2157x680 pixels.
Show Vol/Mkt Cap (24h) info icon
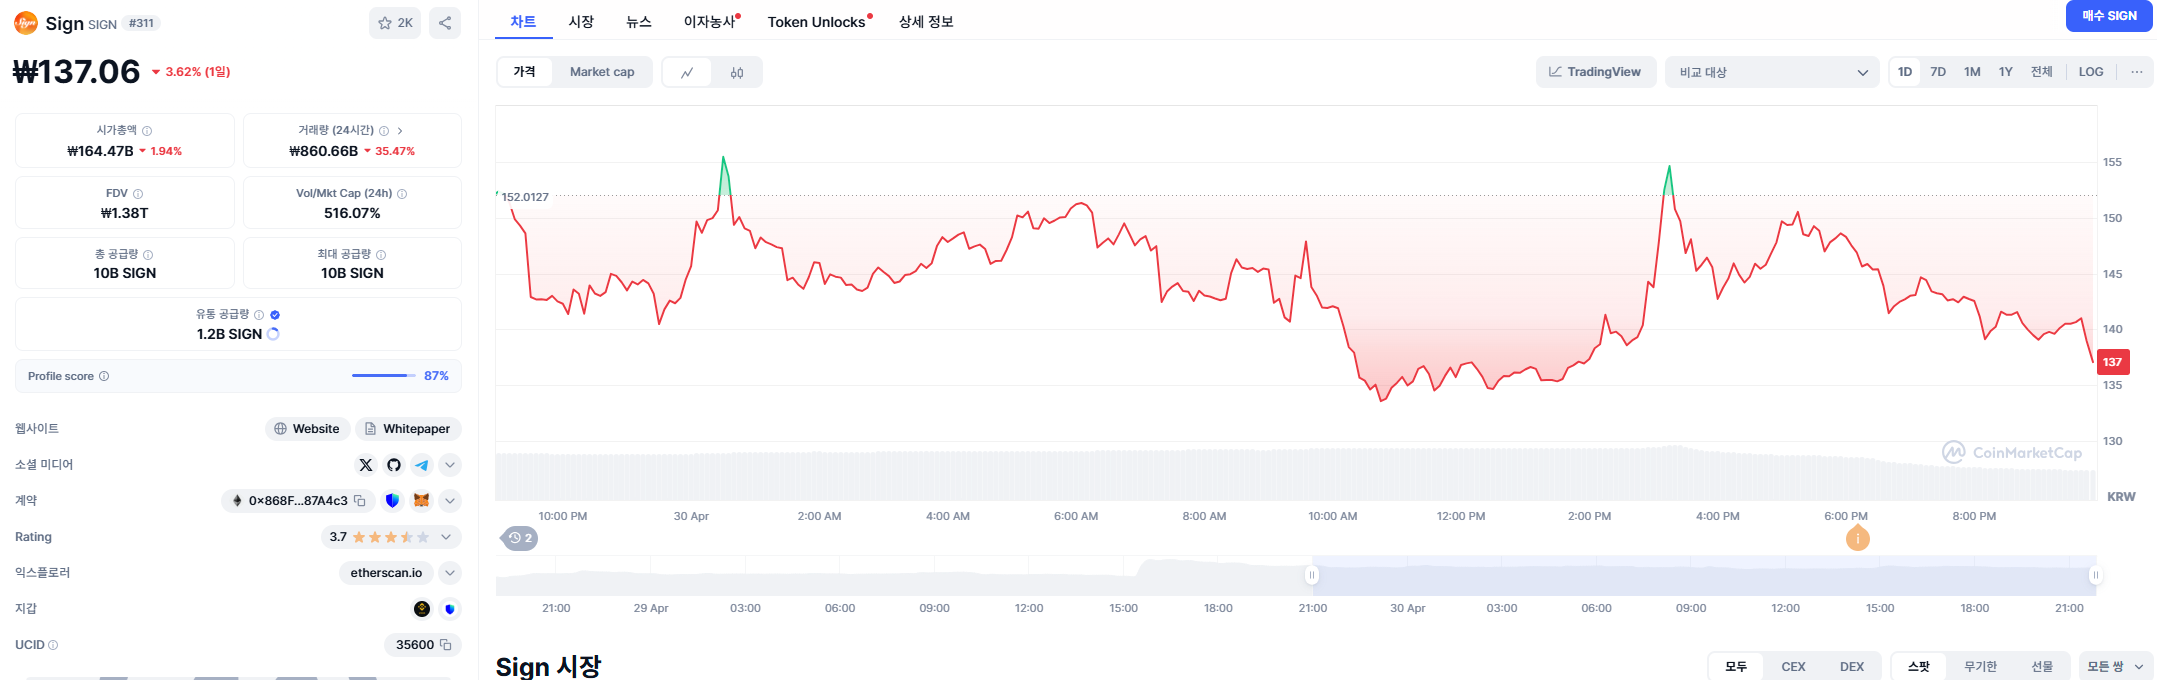[402, 194]
